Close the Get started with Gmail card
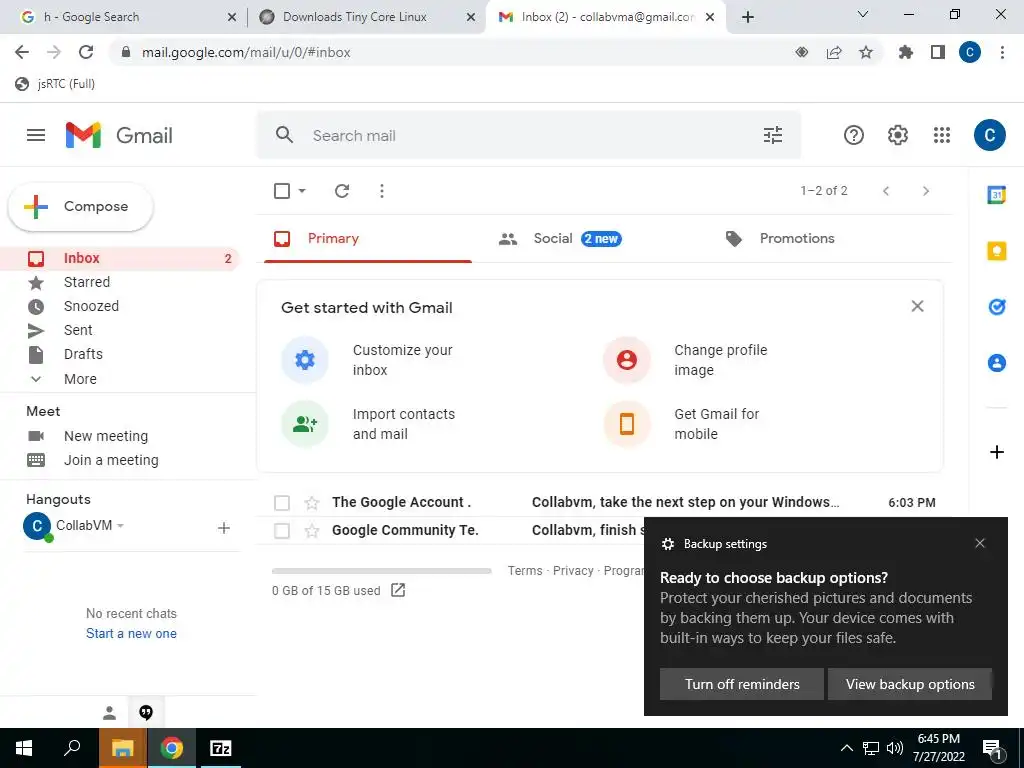 click(917, 306)
